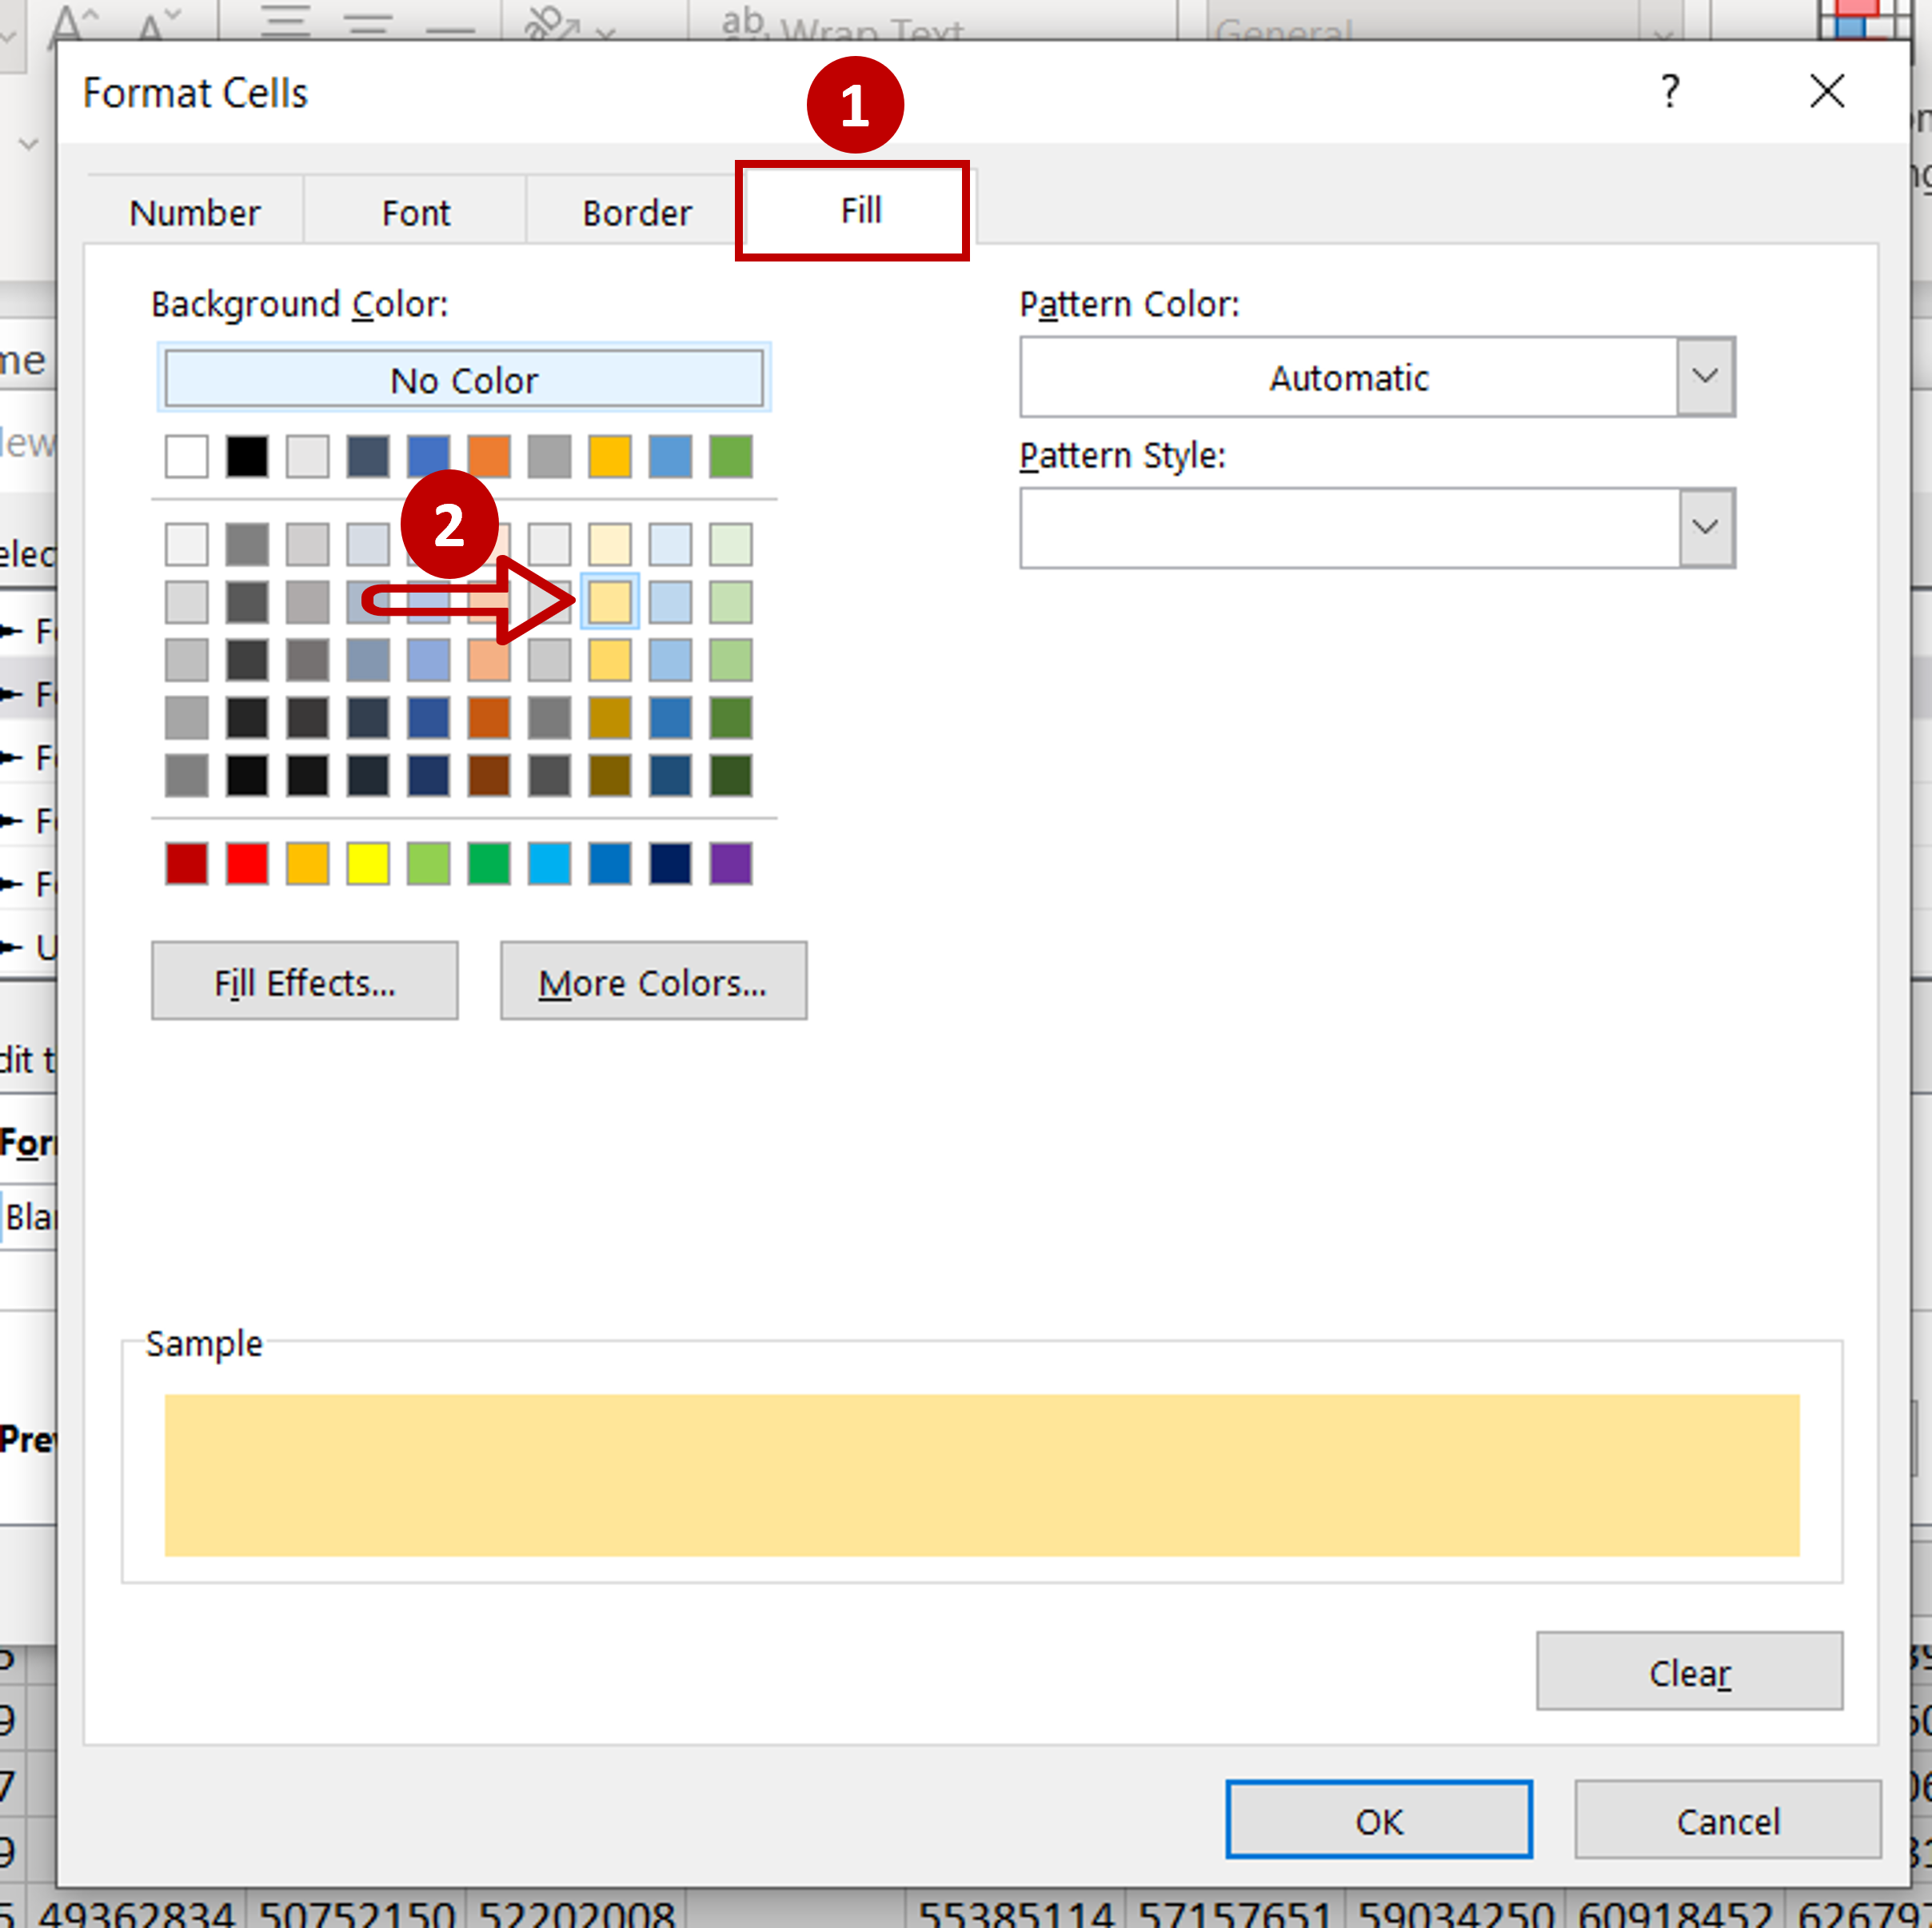Close the Format Cells dialog
This screenshot has height=1928, width=1932.
click(x=1827, y=92)
